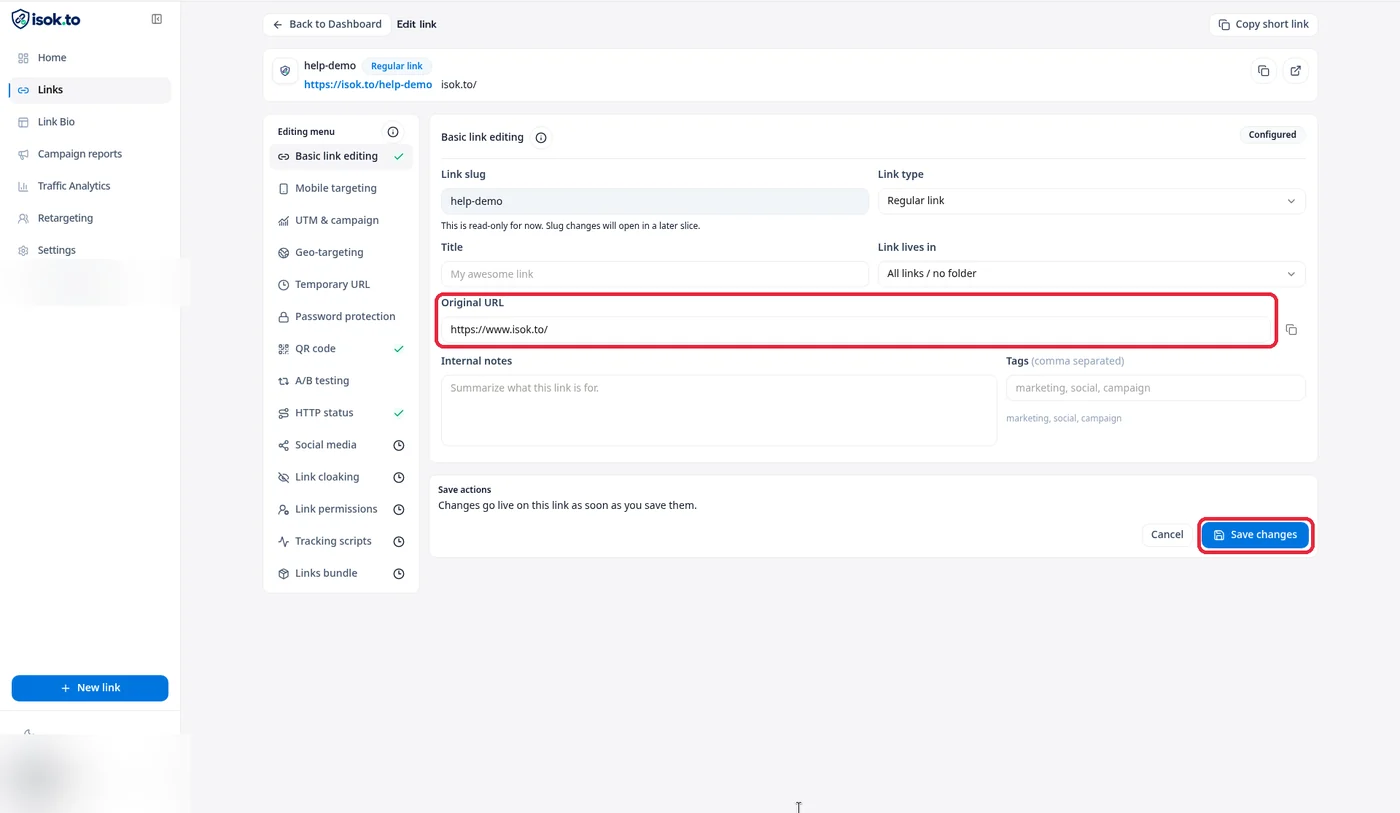Image resolution: width=1400 pixels, height=813 pixels.
Task: Open the Link lives in dropdown
Action: (1091, 274)
